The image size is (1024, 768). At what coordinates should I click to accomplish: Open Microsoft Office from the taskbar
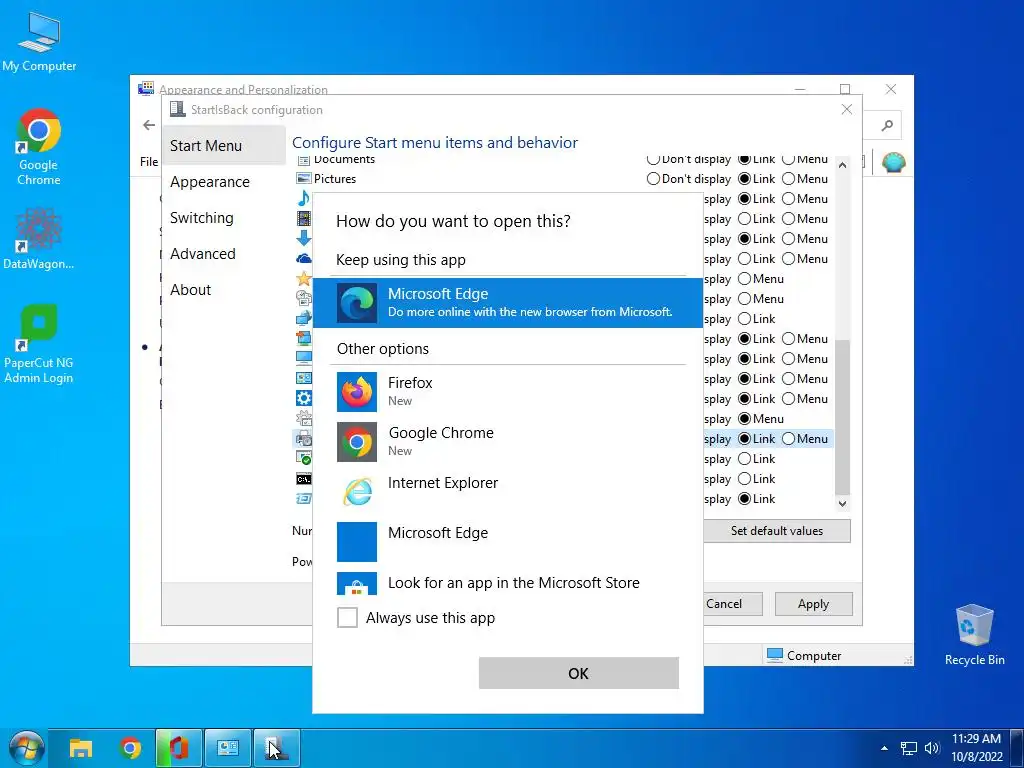179,748
